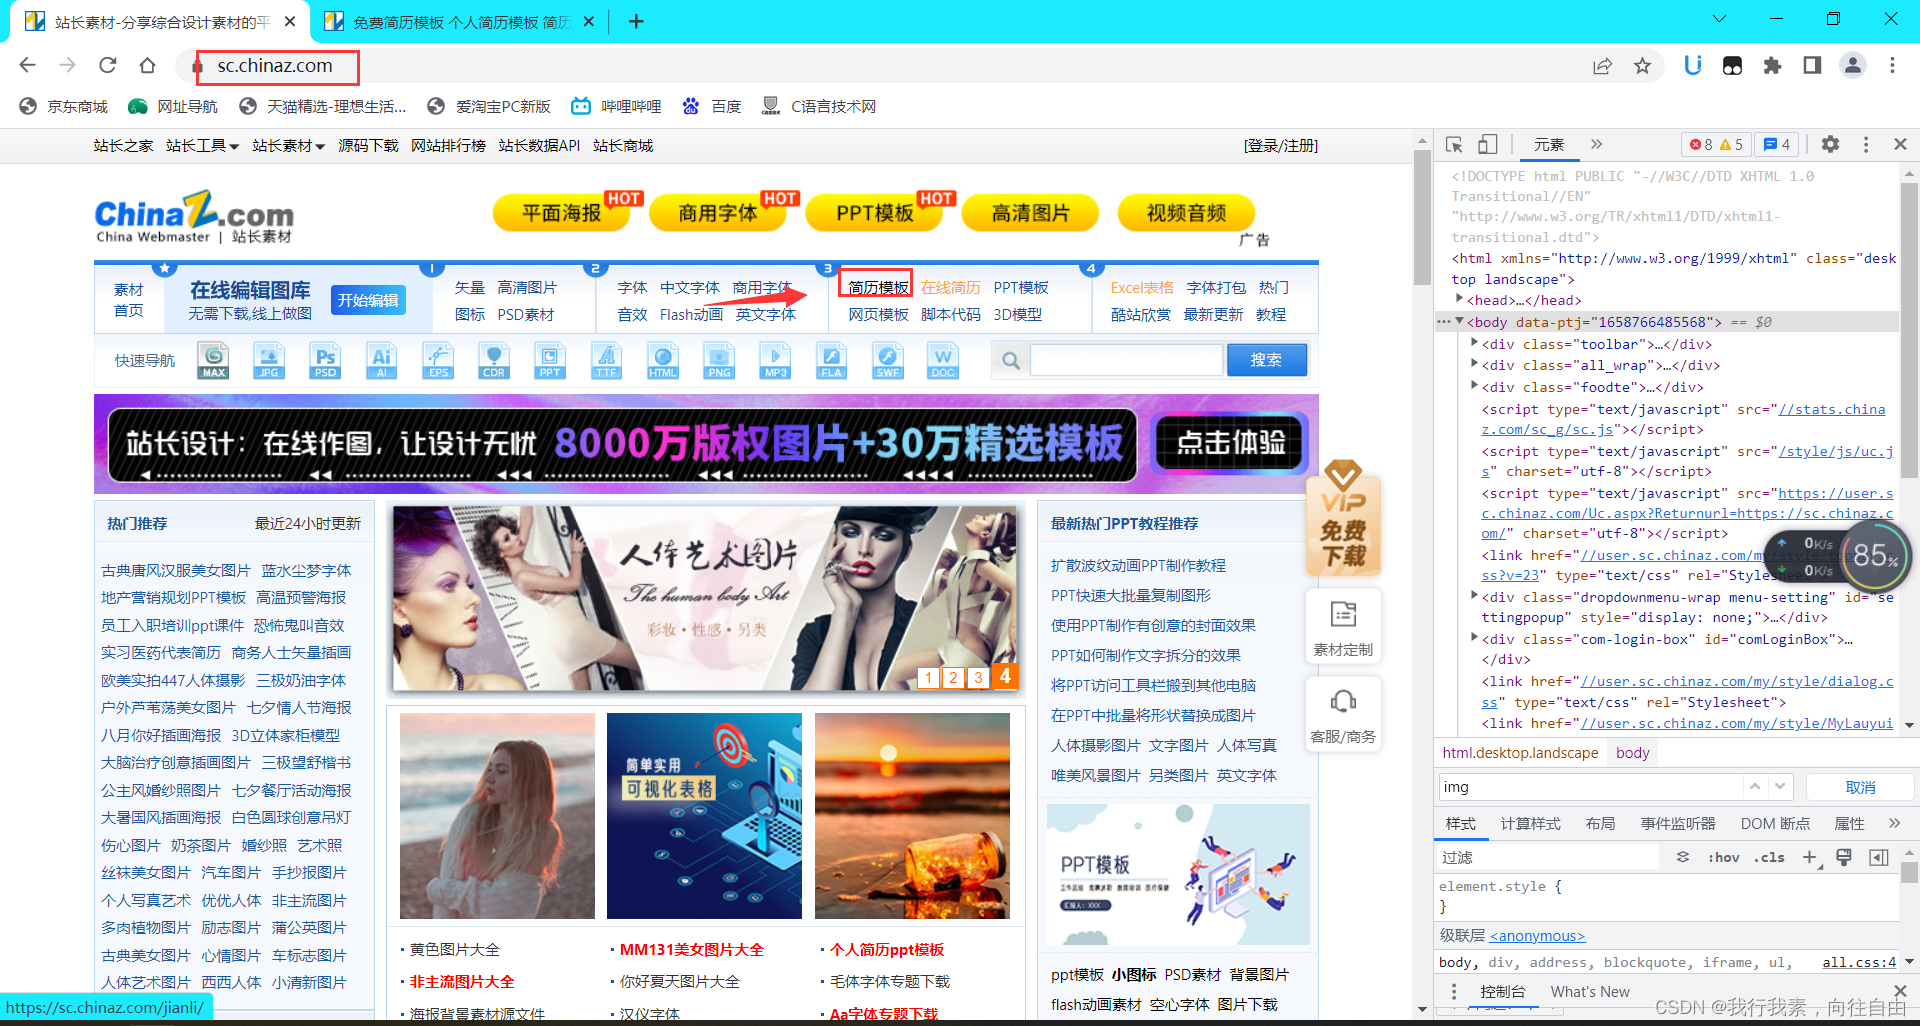The height and width of the screenshot is (1026, 1920).
Task: Switch to the DOM 断点 tab
Action: (x=1775, y=823)
